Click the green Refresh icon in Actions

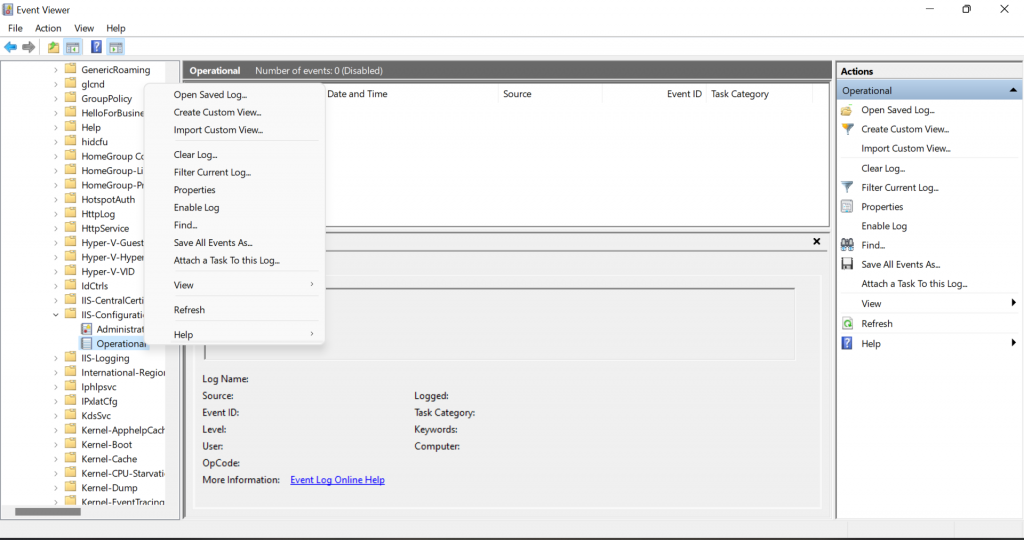point(847,324)
